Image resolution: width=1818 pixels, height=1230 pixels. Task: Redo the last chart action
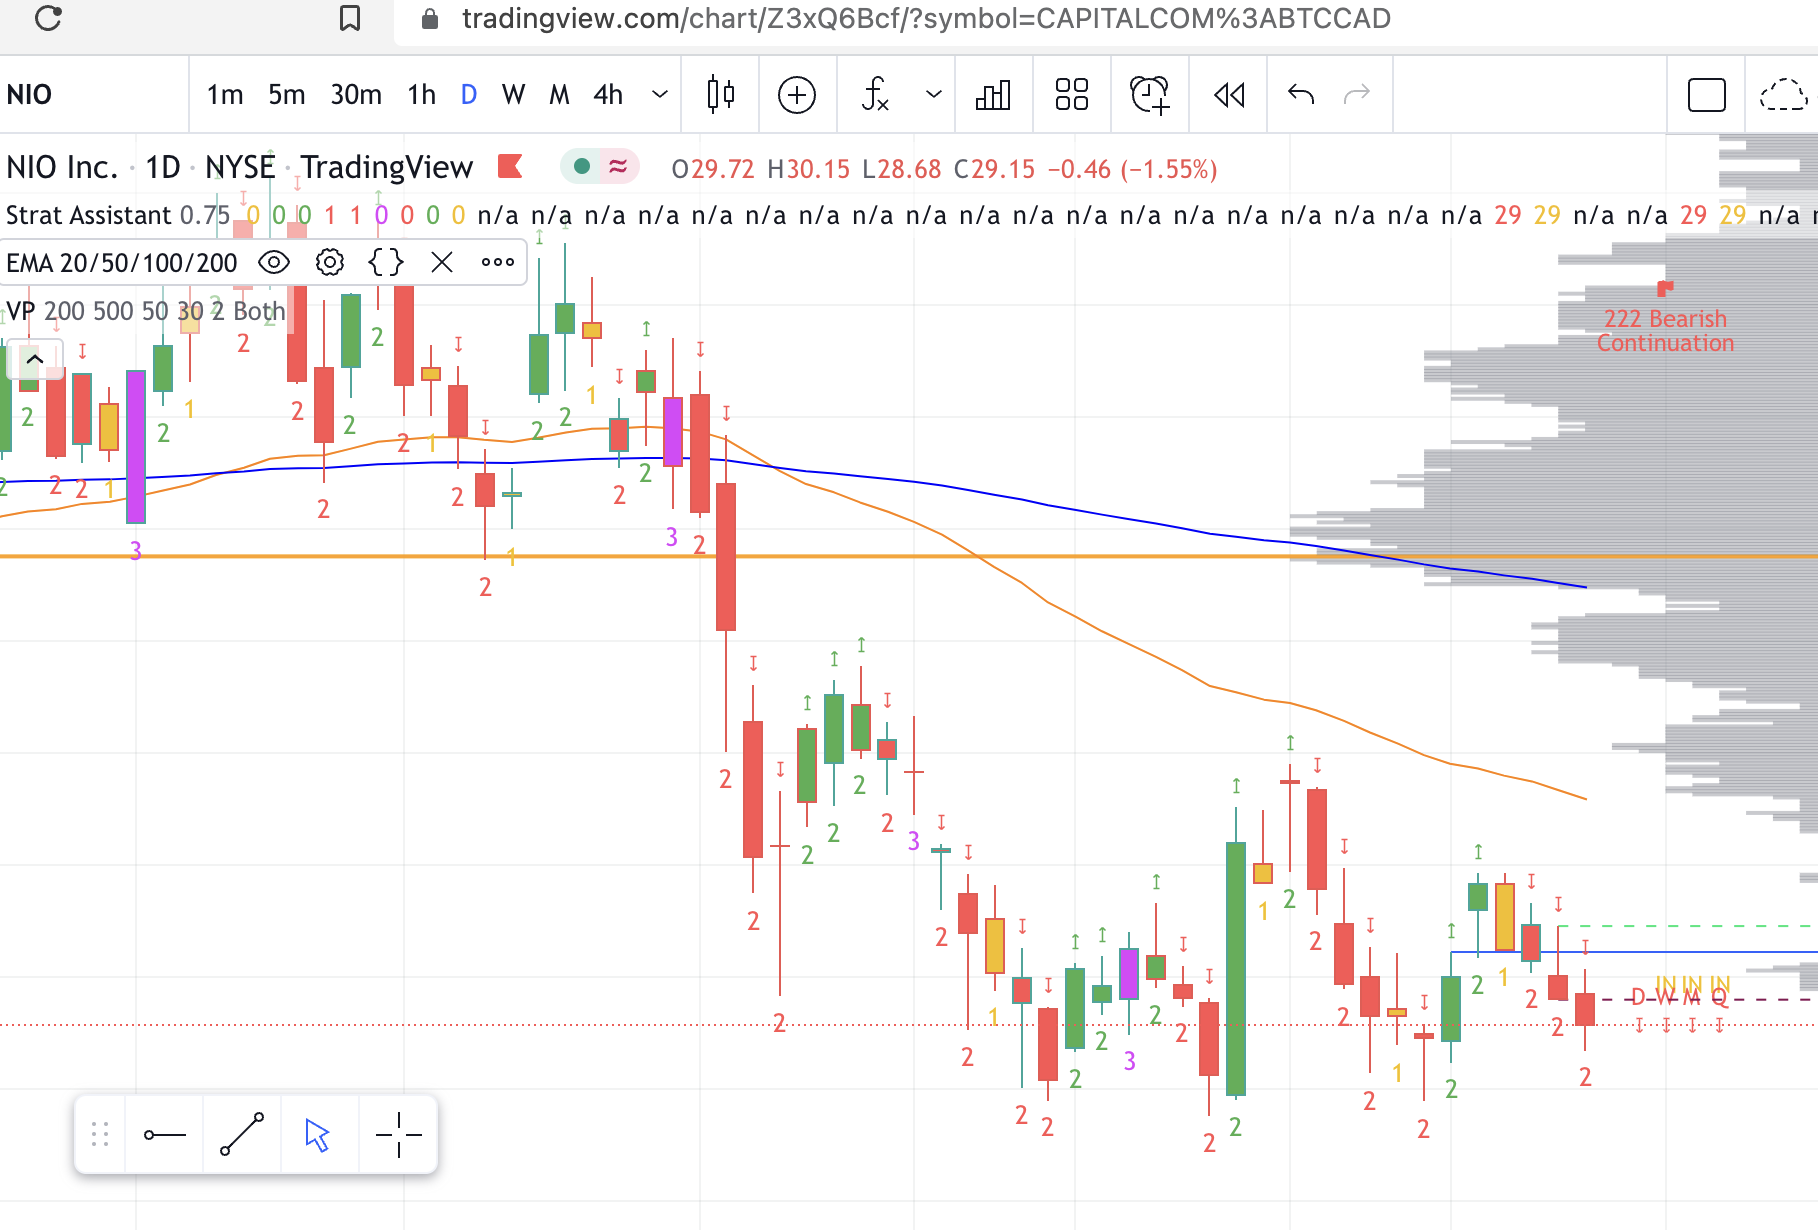[x=1357, y=95]
